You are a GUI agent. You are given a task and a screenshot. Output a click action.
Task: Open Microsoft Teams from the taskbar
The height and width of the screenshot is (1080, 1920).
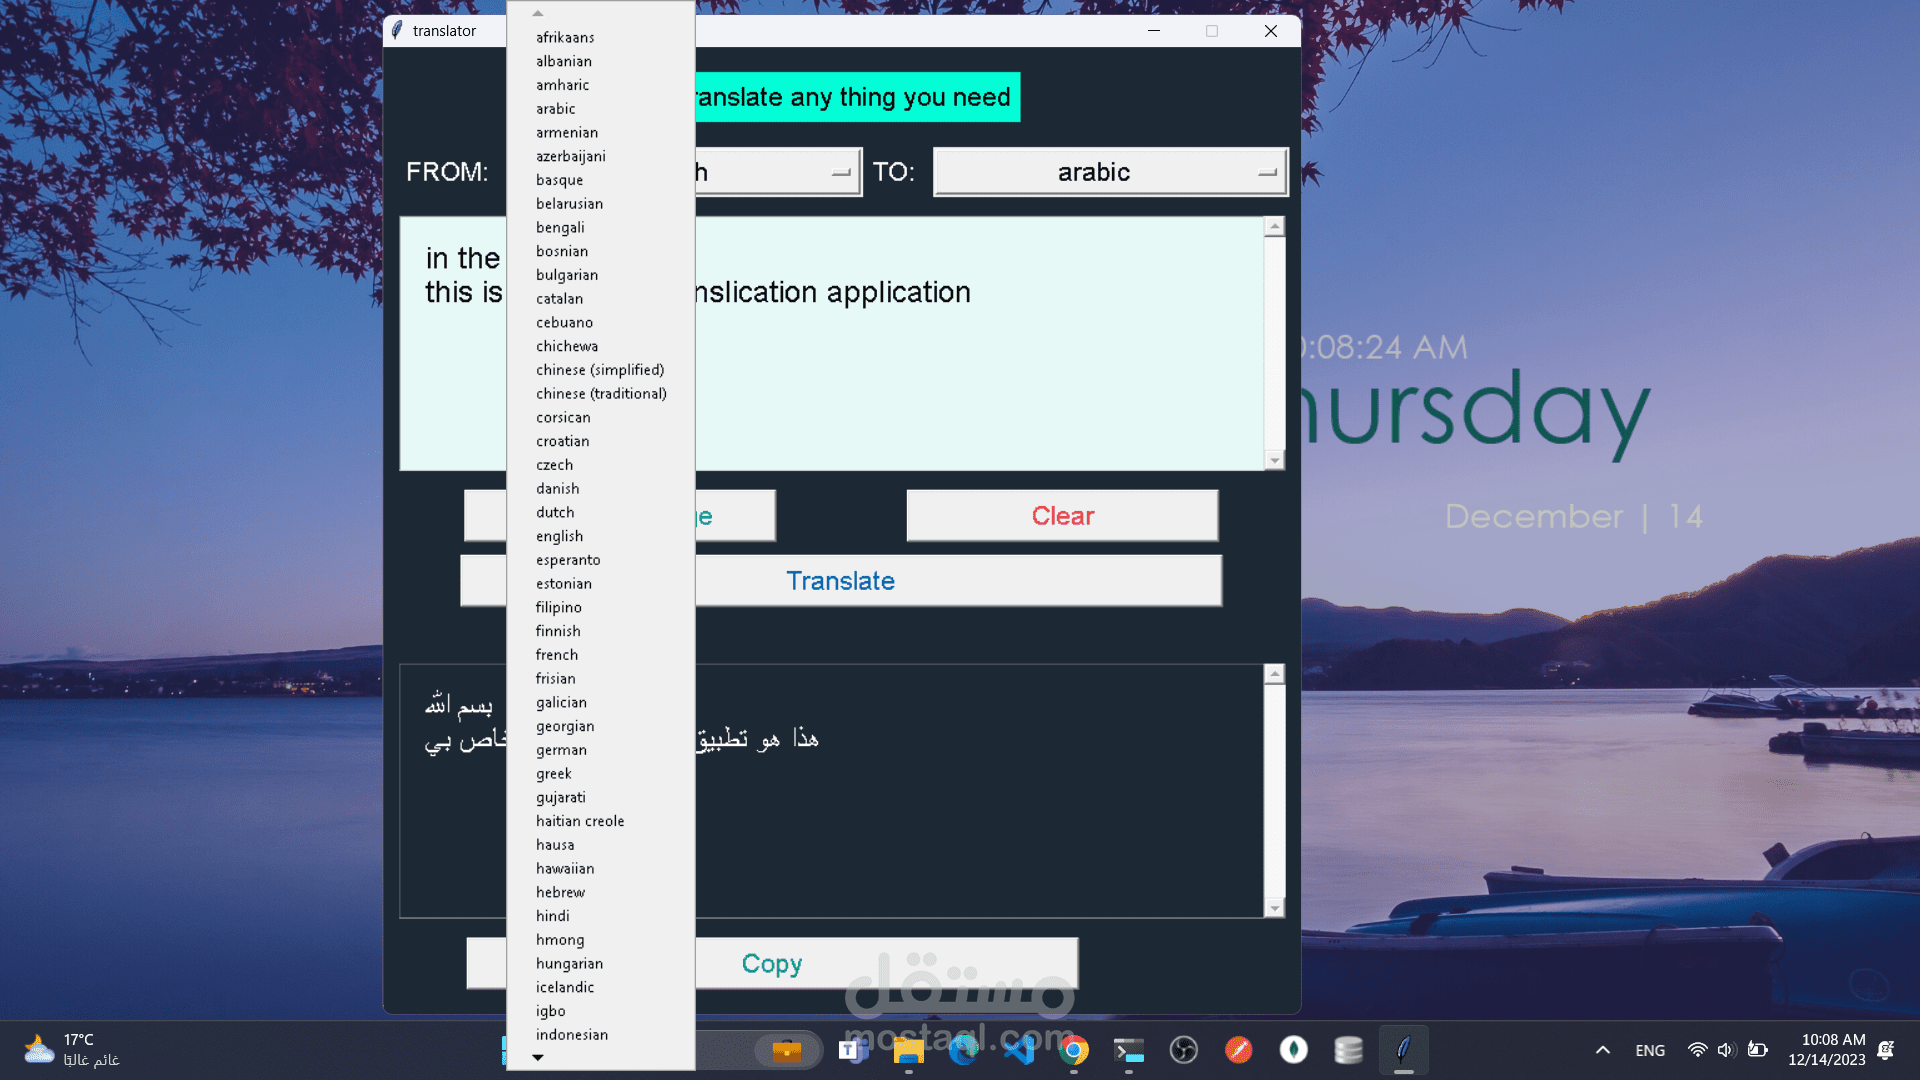coord(853,1050)
